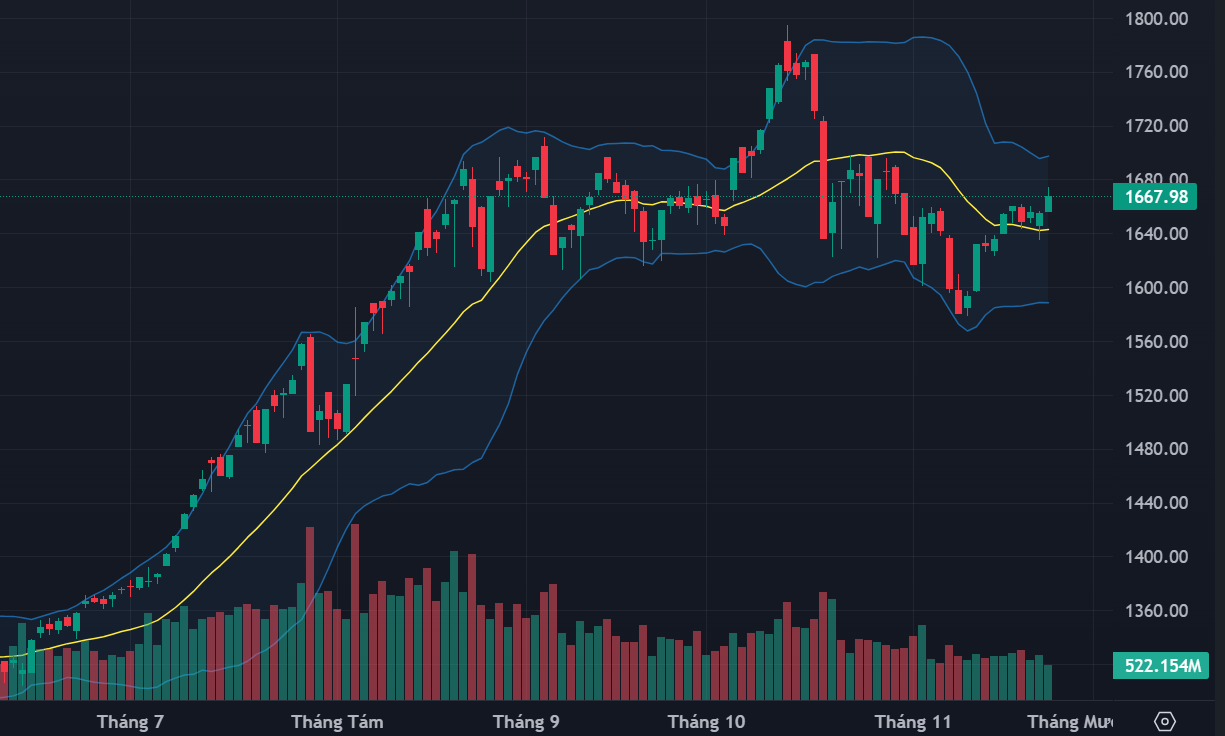Image resolution: width=1225 pixels, height=736 pixels.
Task: Select the Tháng Tám time axis label
Action: pos(337,721)
